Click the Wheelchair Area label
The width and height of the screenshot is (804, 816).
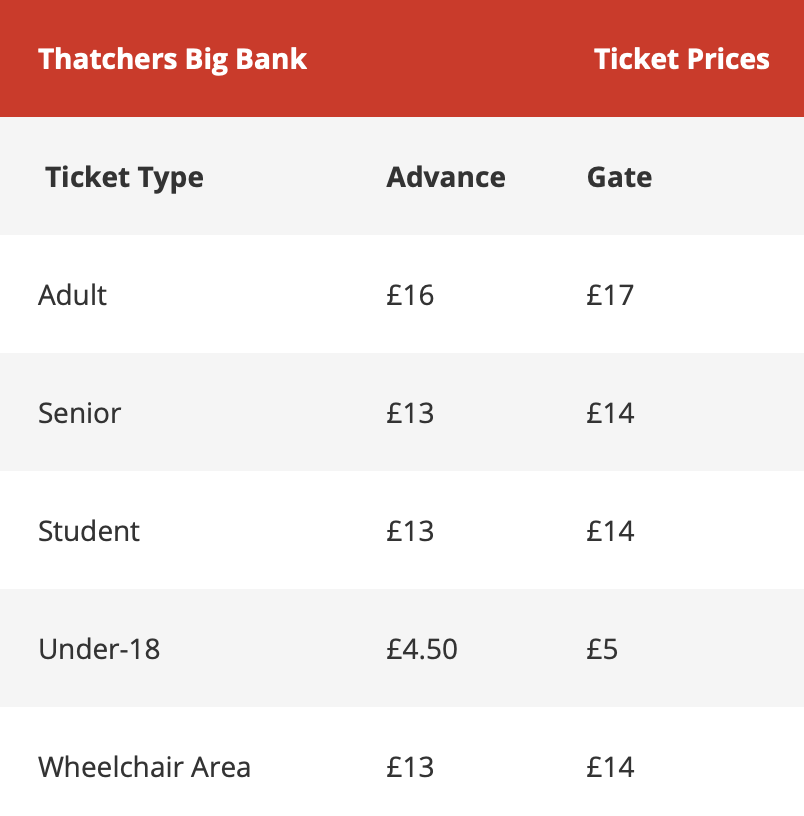[144, 767]
